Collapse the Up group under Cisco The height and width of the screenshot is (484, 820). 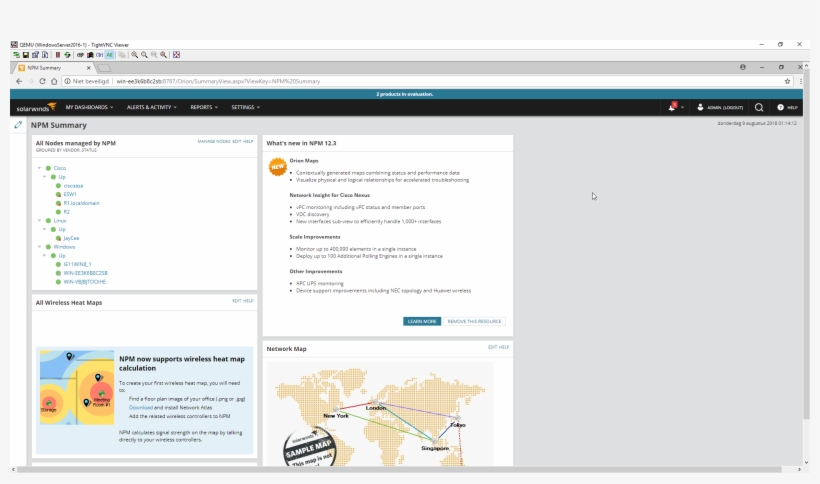coord(45,177)
